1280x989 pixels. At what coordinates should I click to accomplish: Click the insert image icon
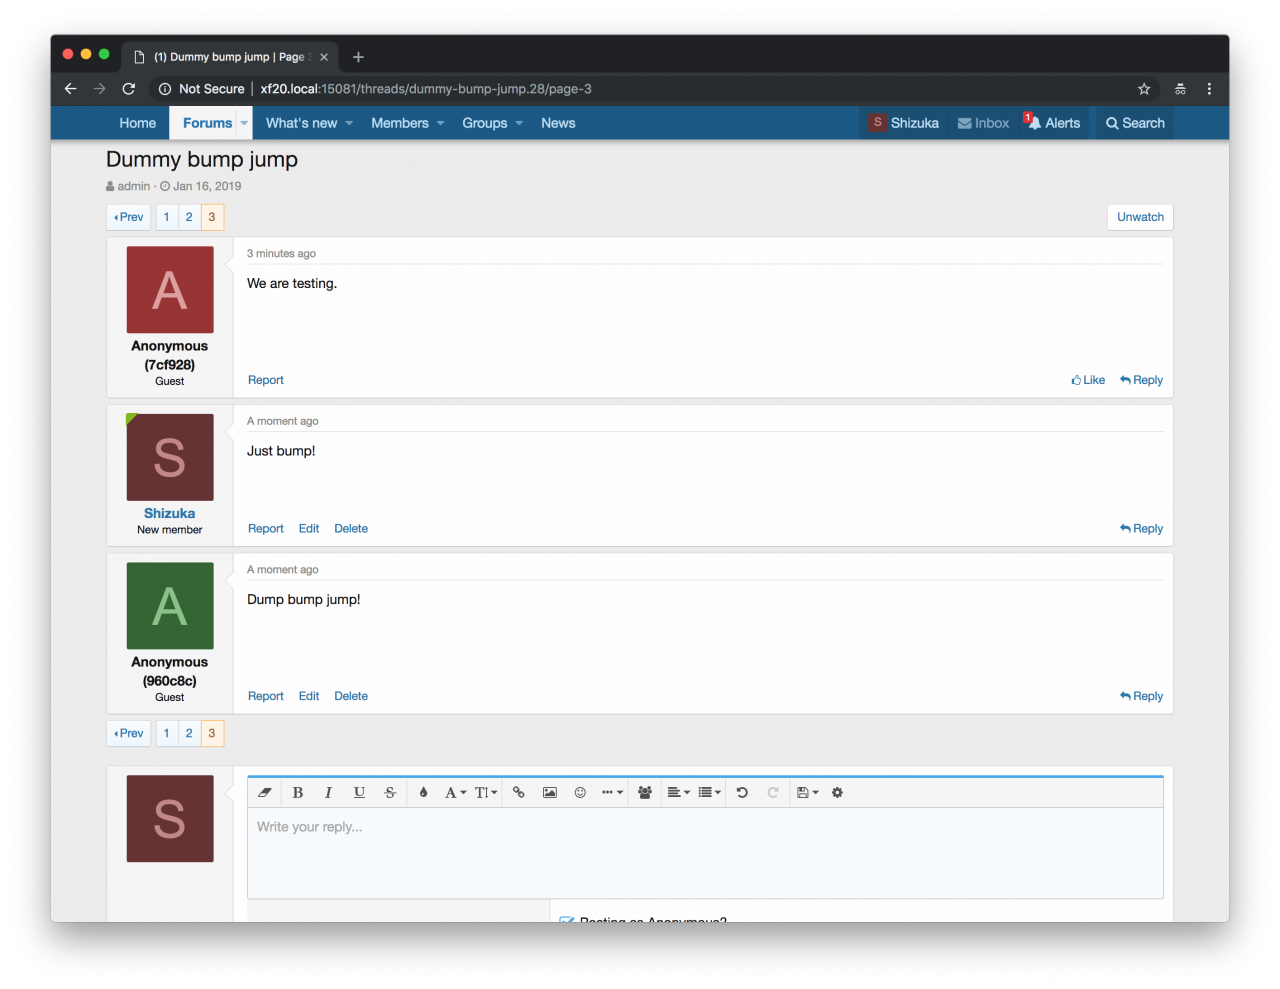coord(549,793)
